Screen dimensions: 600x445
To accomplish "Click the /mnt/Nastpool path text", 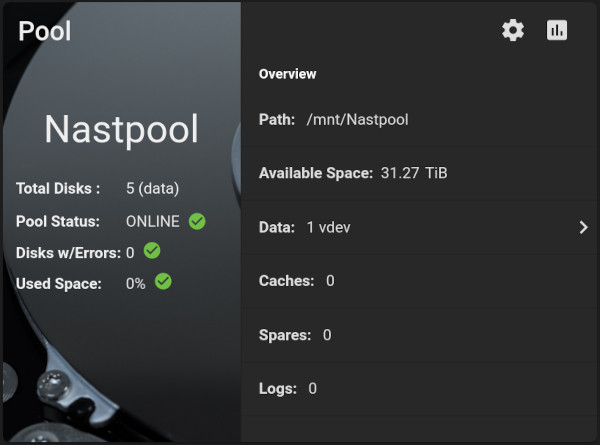I will pyautogui.click(x=357, y=120).
